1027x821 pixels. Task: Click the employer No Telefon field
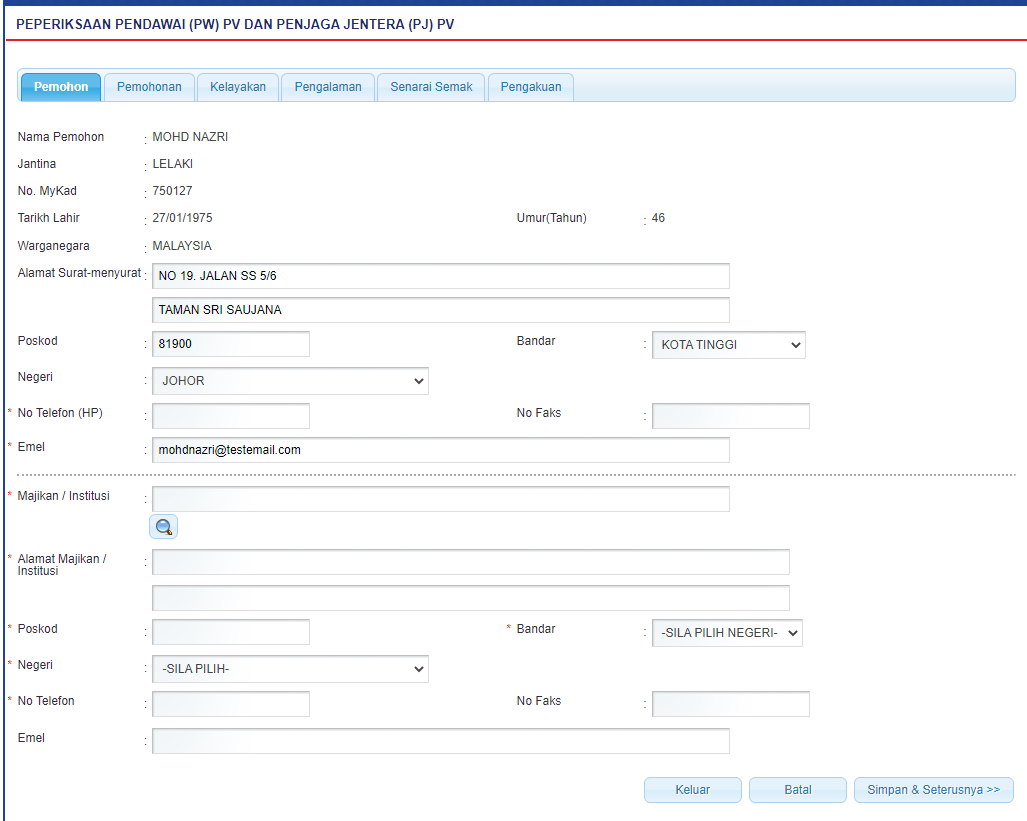[x=231, y=704]
